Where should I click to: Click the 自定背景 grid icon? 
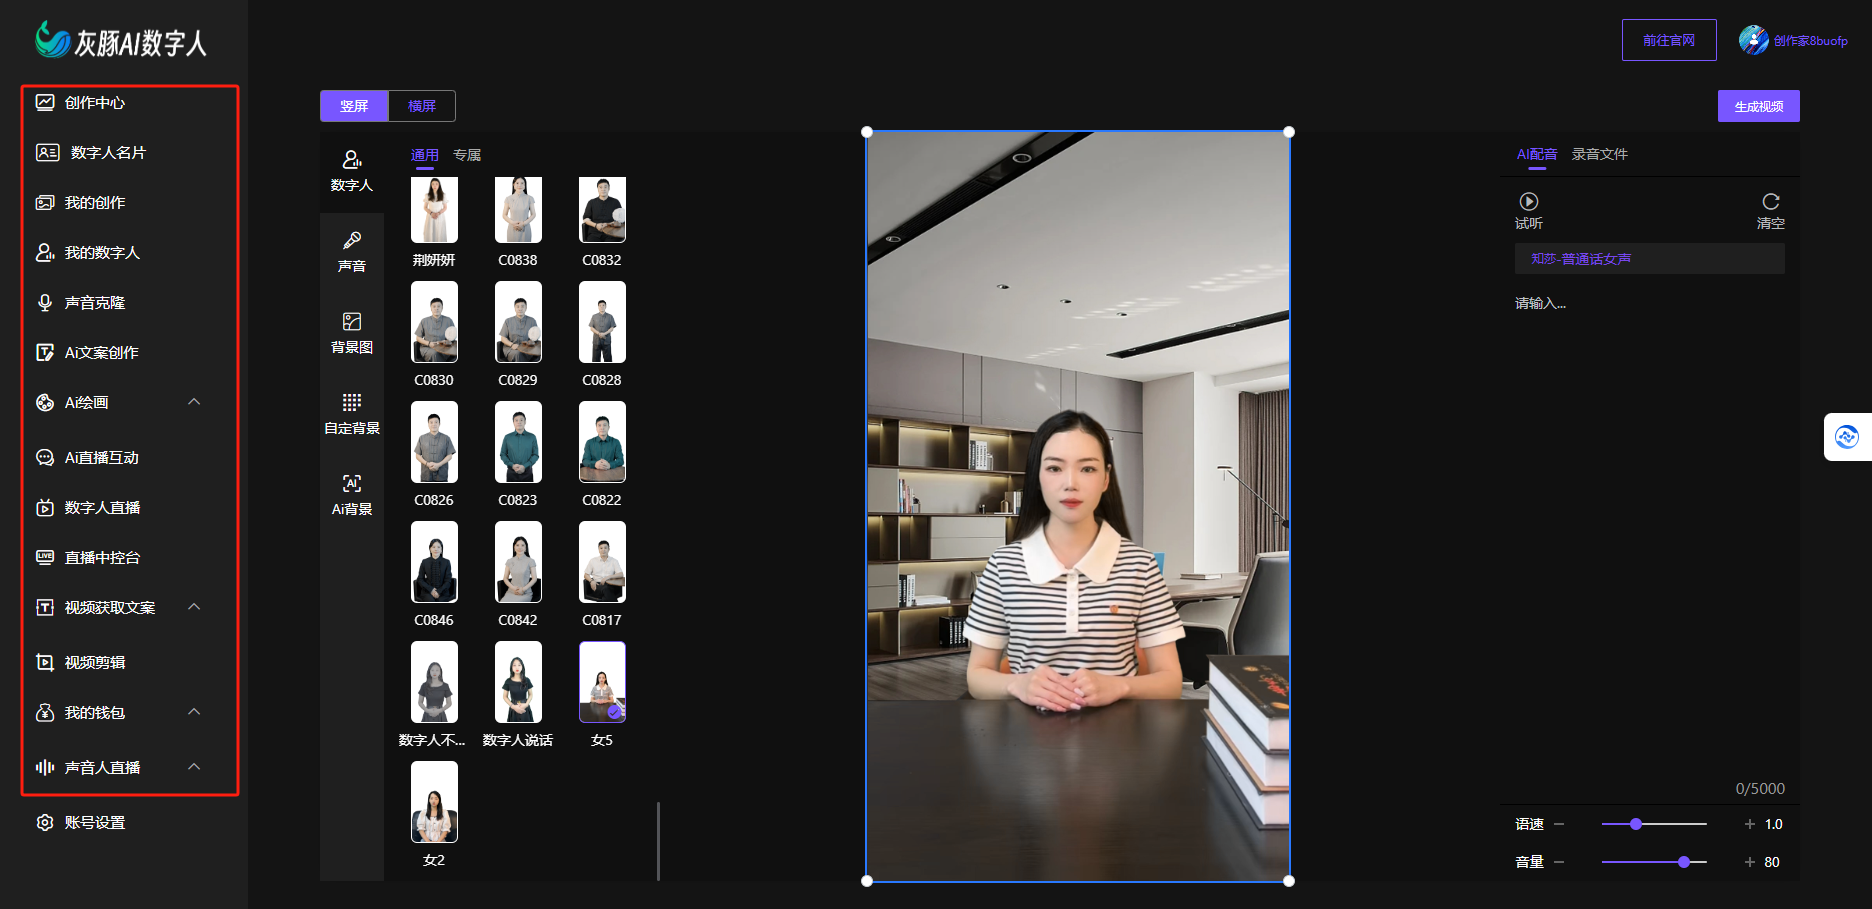pos(352,403)
